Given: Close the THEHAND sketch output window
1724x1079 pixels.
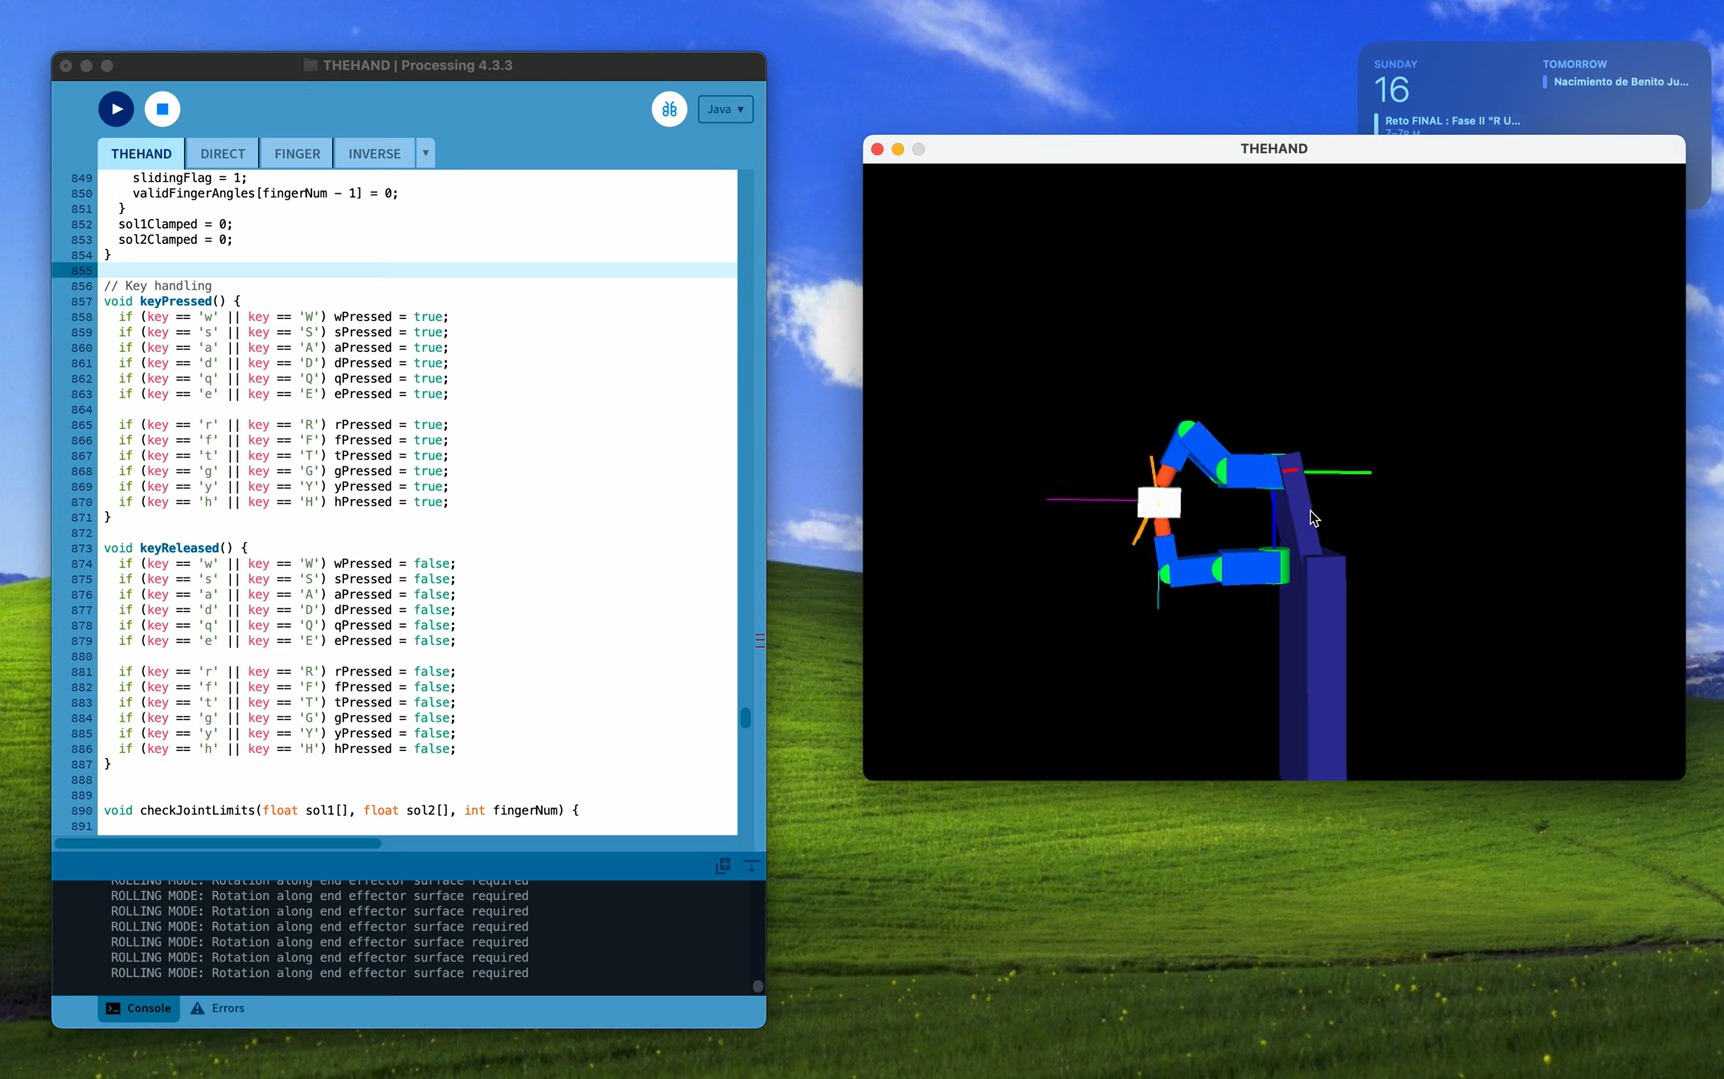Looking at the screenshot, I should pos(877,149).
